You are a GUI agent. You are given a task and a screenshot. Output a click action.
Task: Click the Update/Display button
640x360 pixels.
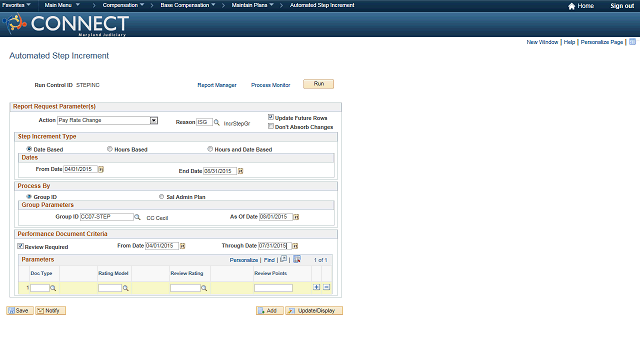(314, 311)
